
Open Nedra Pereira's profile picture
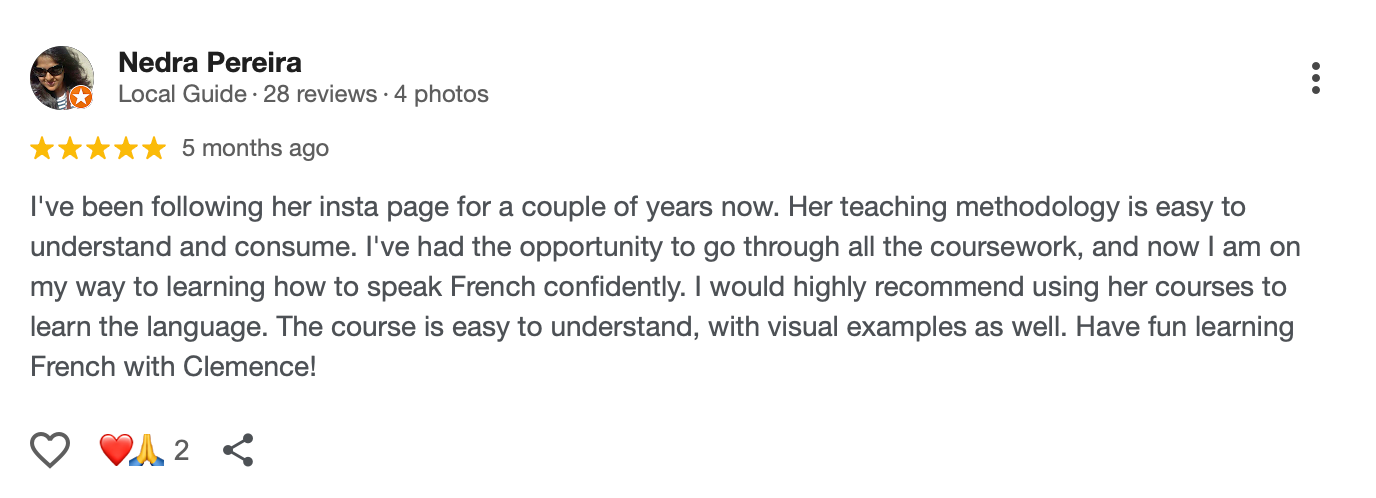point(61,75)
